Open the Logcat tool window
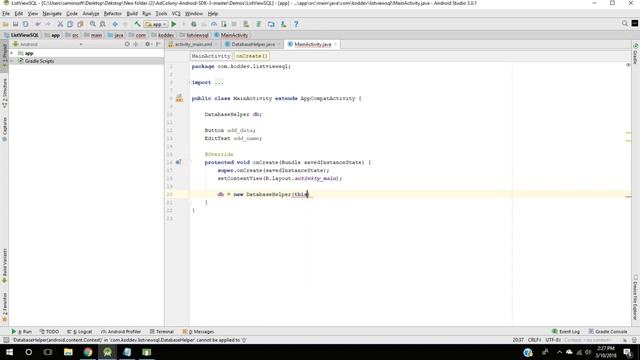Image resolution: width=640 pixels, height=360 pixels. (x=80, y=331)
